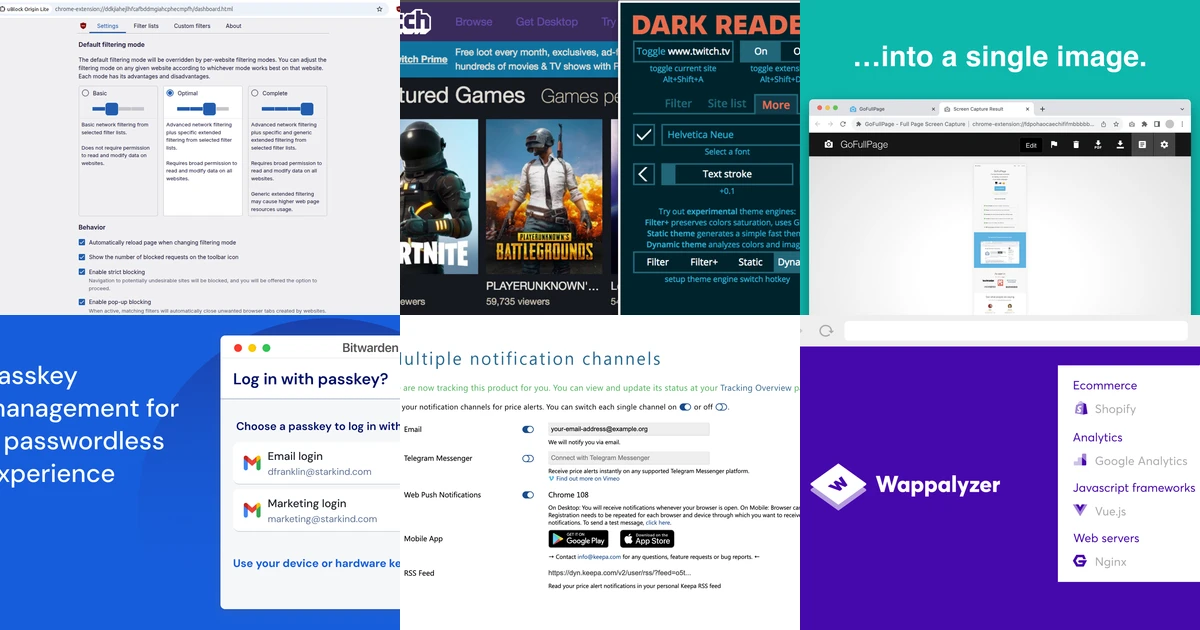The image size is (1200, 630).
Task: Open the Site list tab in Dark Reader
Action: [x=727, y=103]
